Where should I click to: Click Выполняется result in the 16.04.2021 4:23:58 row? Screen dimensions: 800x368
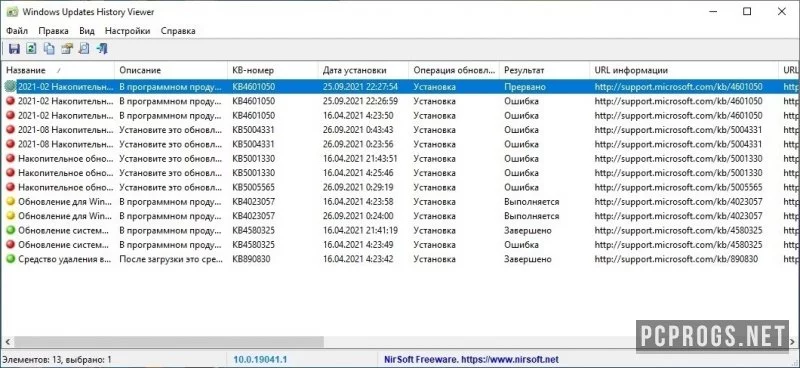(532, 202)
